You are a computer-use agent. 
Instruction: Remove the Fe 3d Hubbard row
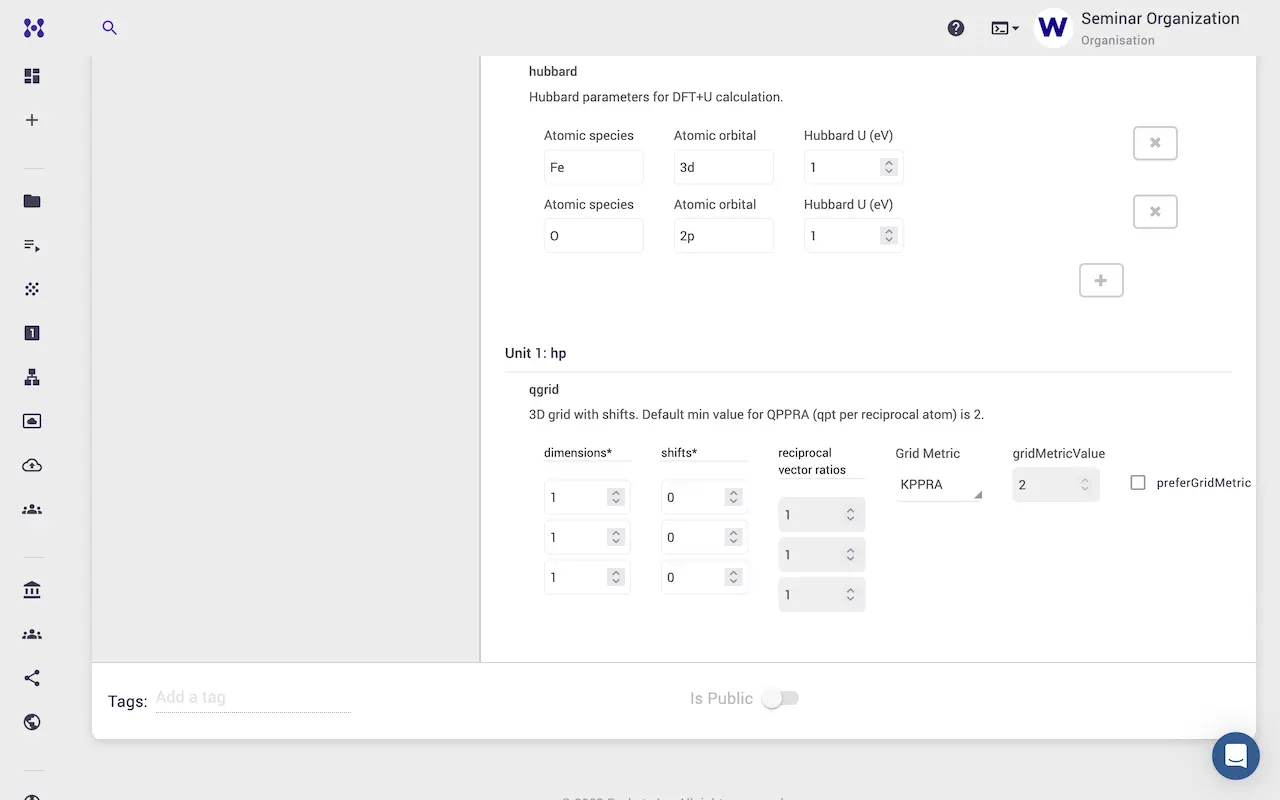tap(1155, 143)
